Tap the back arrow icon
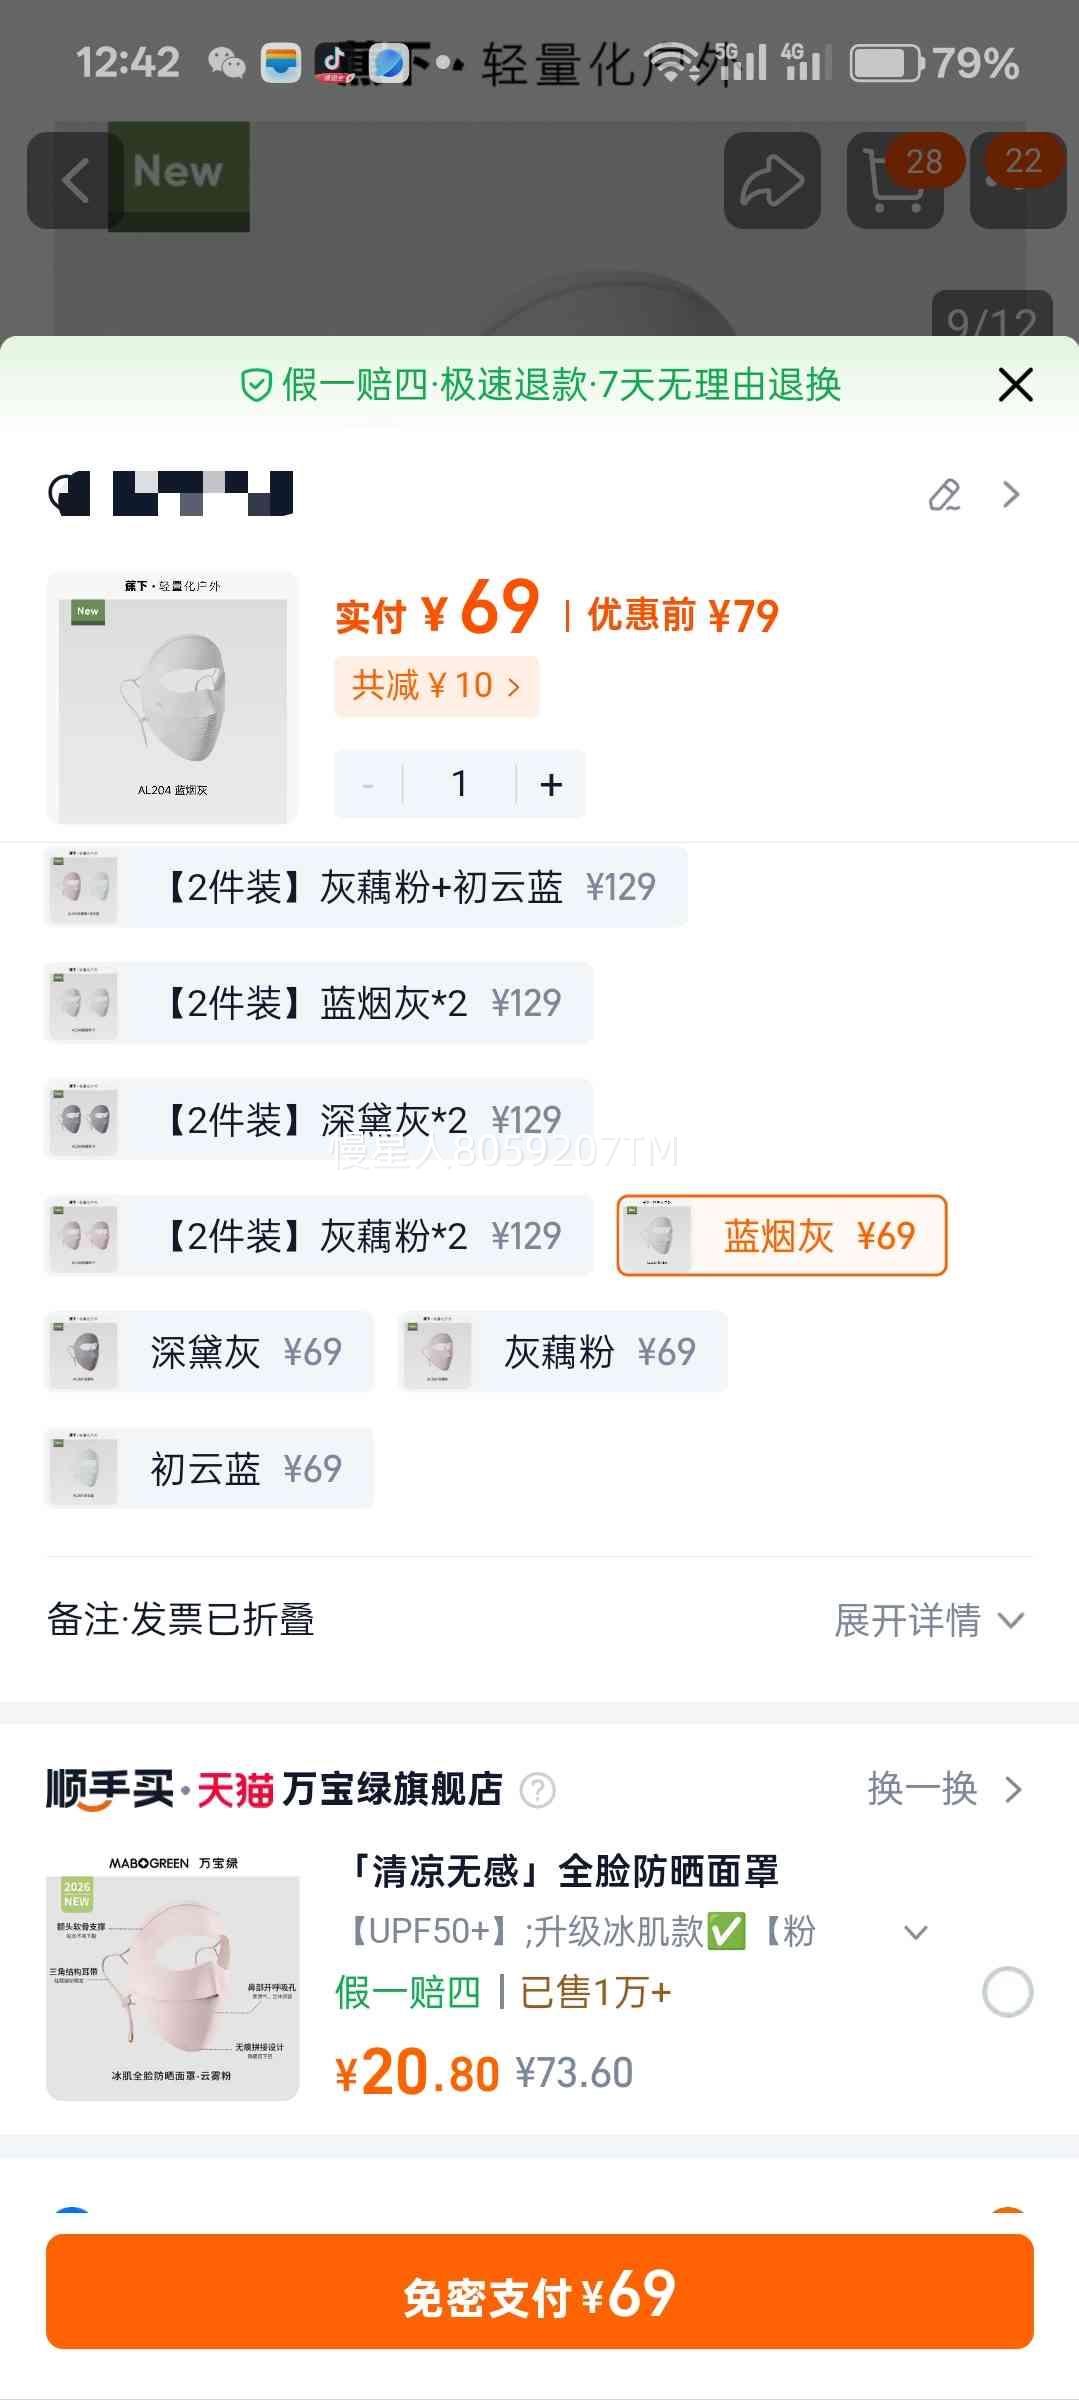 tap(75, 181)
